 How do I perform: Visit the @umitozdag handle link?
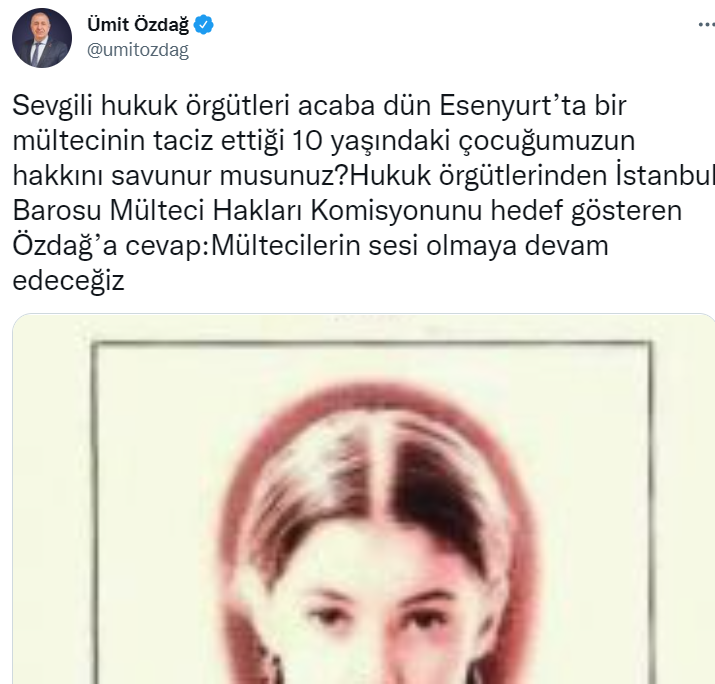click(x=138, y=50)
